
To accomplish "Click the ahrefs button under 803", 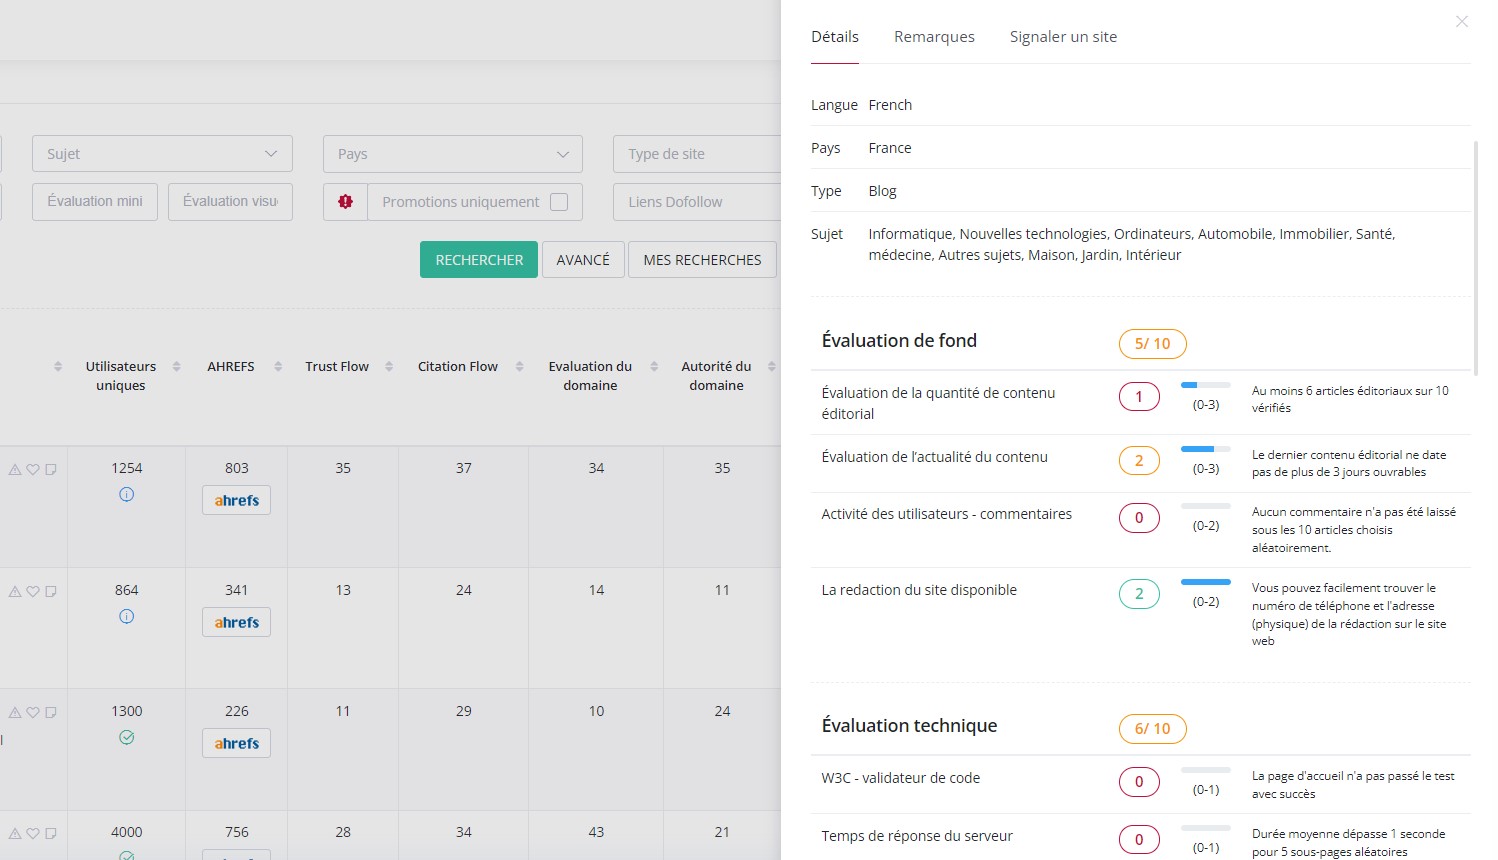I will [236, 501].
